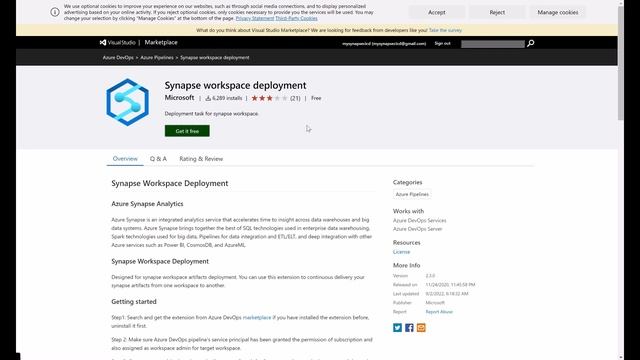640x360 pixels.
Task: Go to the Marketplace home link
Action: tap(161, 42)
